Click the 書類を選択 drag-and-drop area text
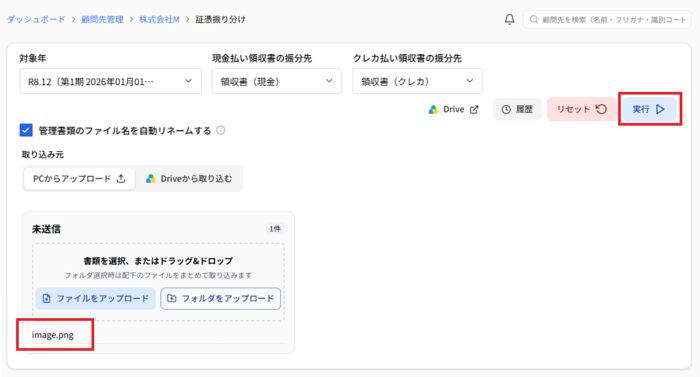 [158, 261]
